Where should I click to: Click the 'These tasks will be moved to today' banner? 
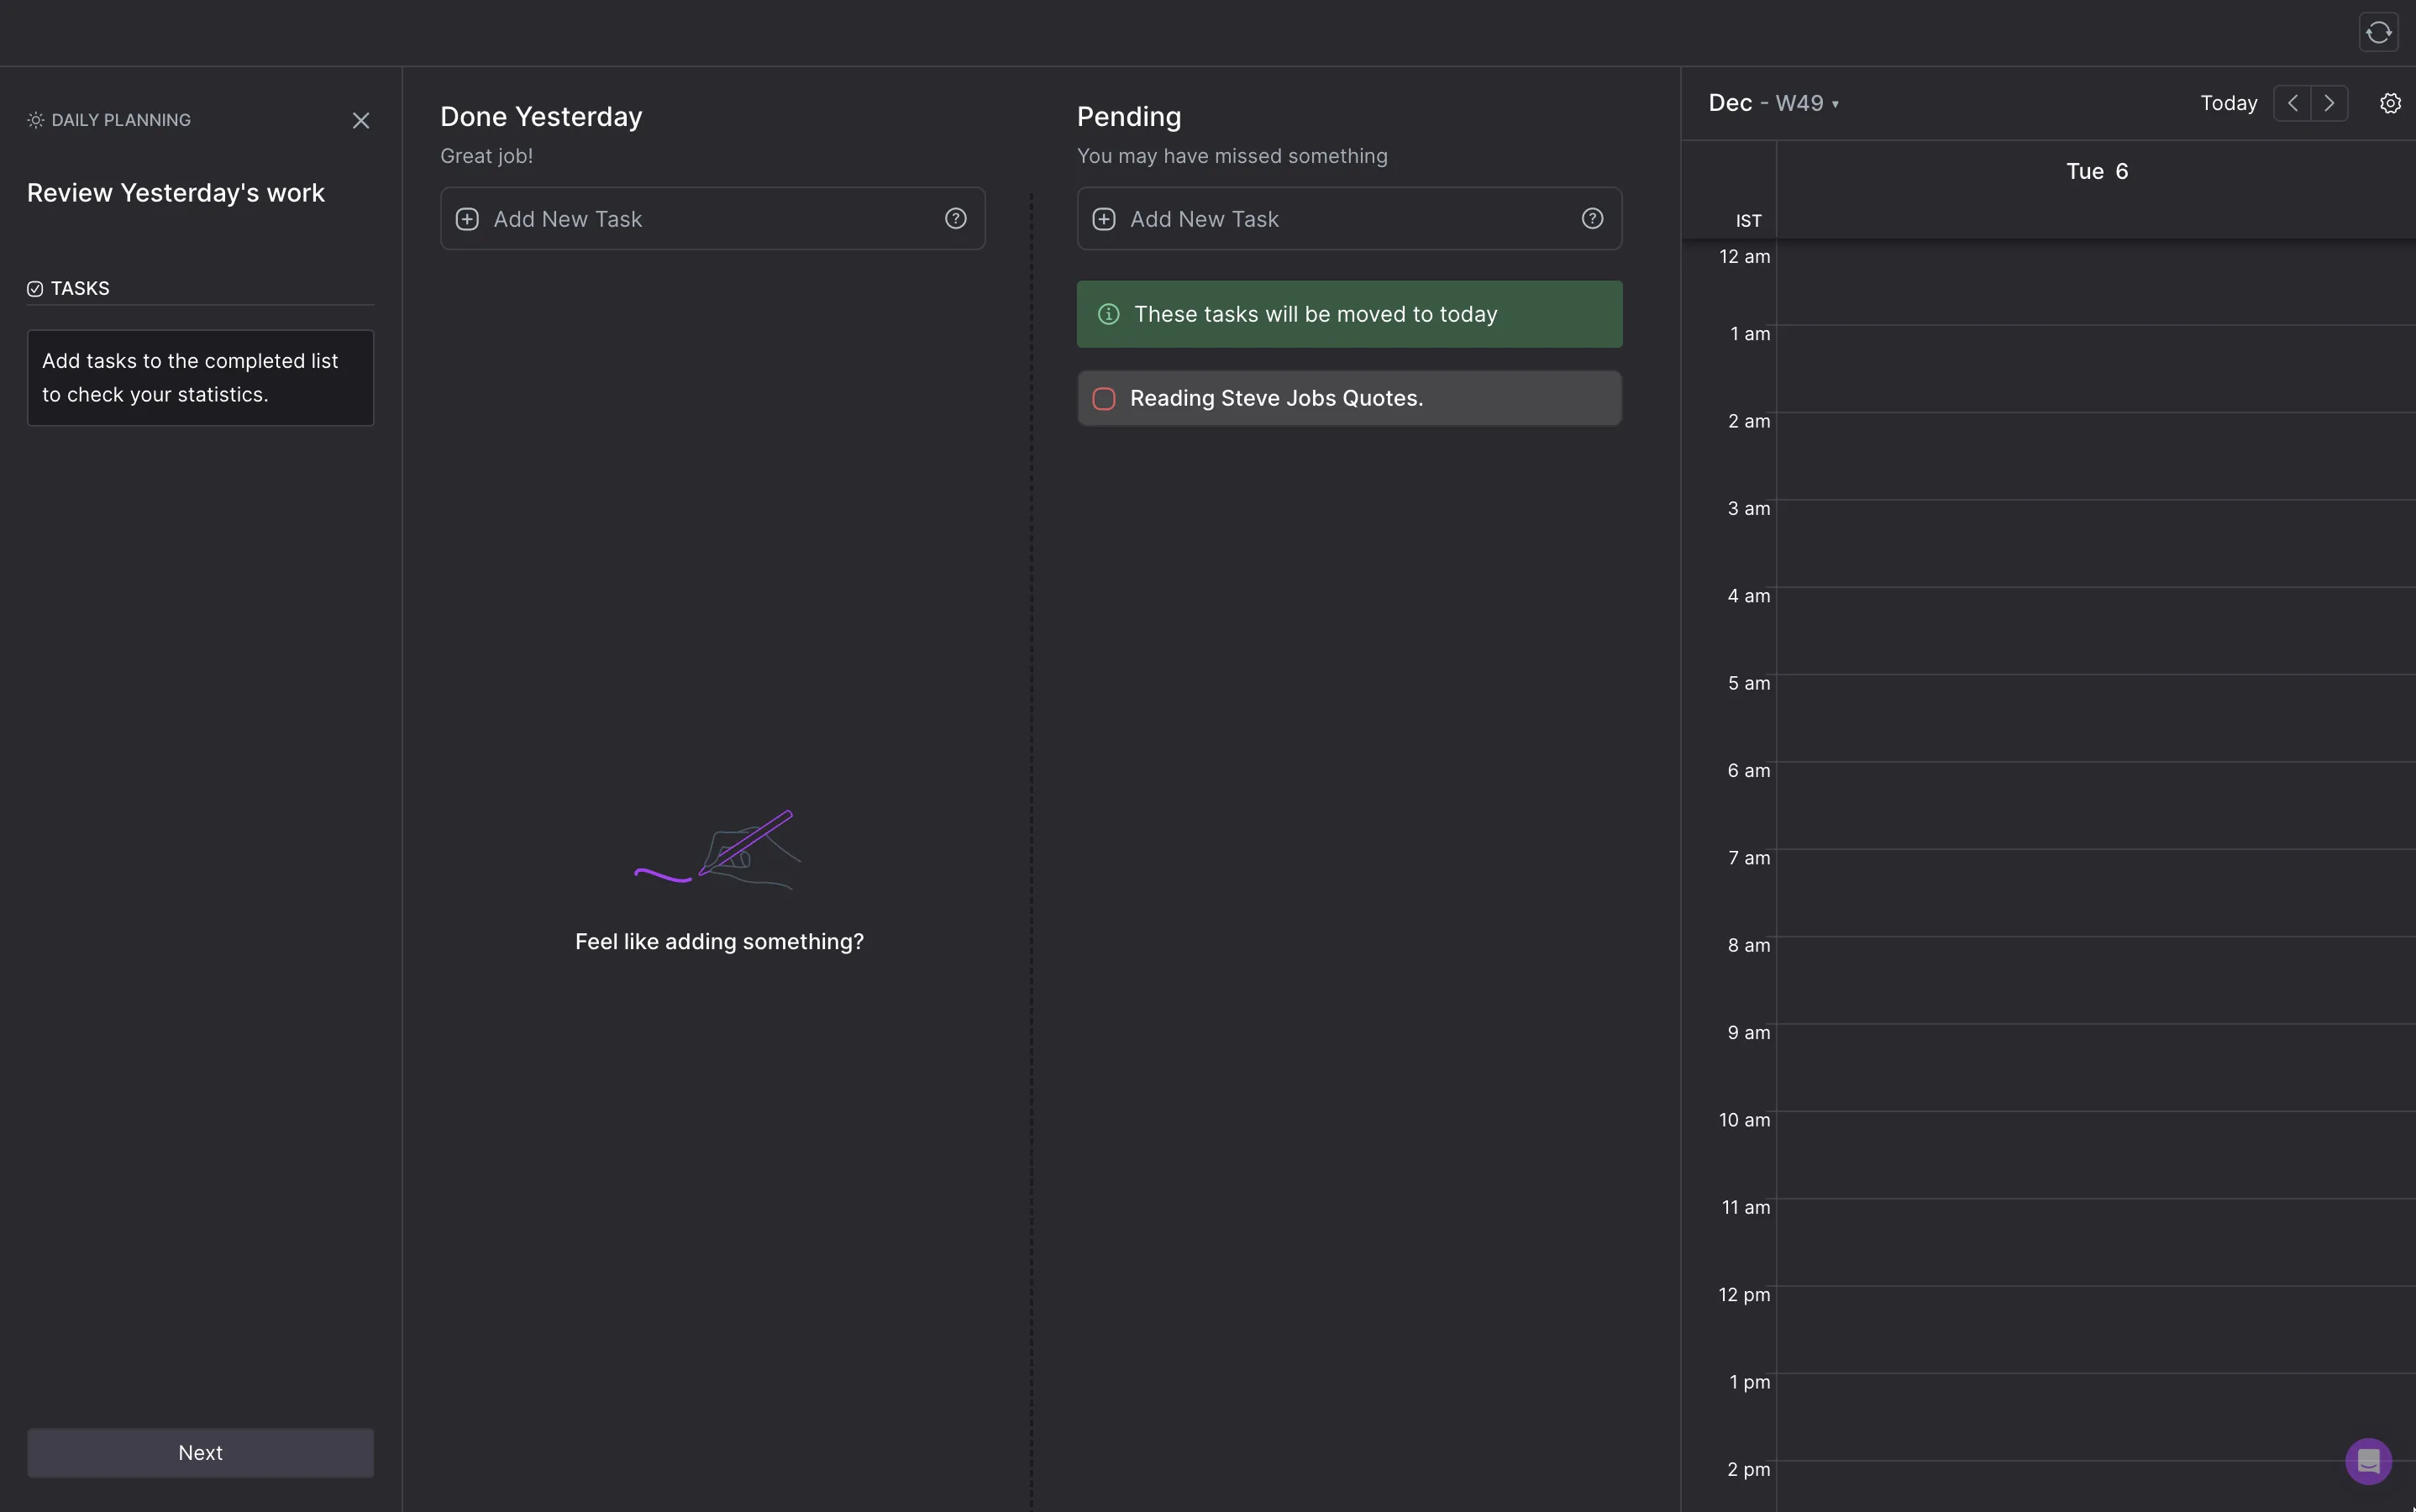tap(1349, 314)
